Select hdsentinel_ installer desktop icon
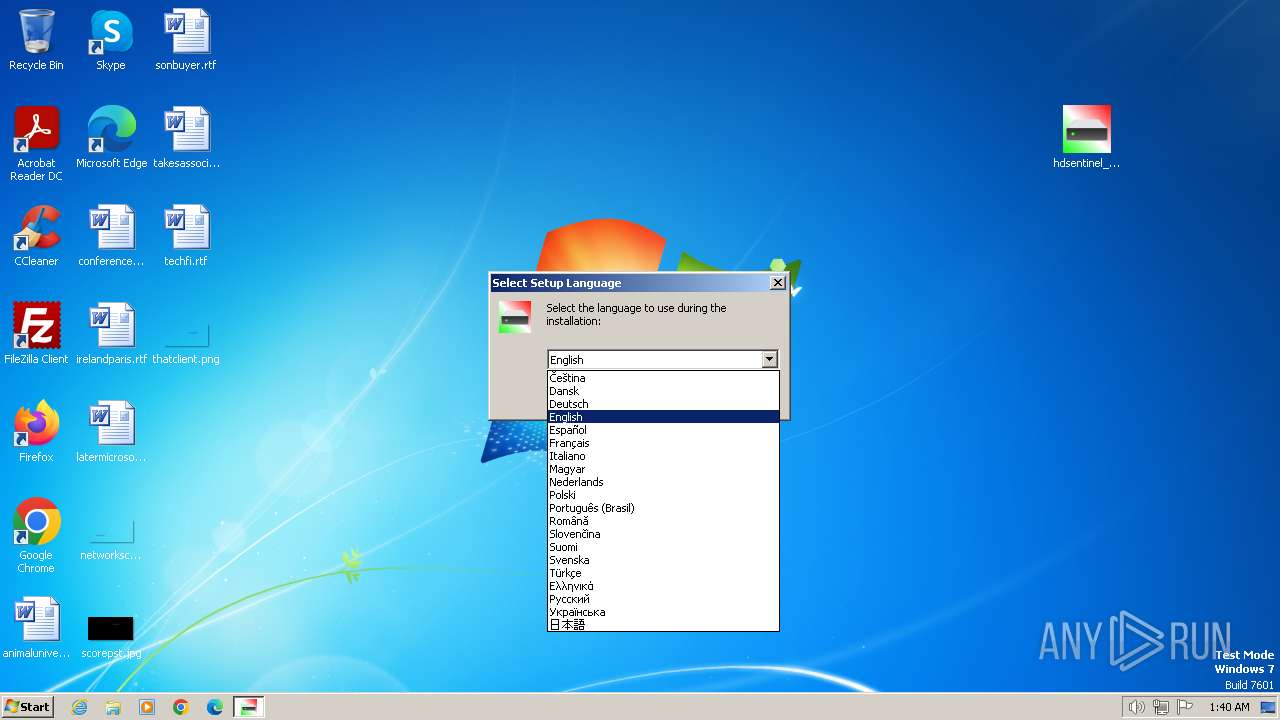This screenshot has width=1280, height=720. [x=1086, y=138]
